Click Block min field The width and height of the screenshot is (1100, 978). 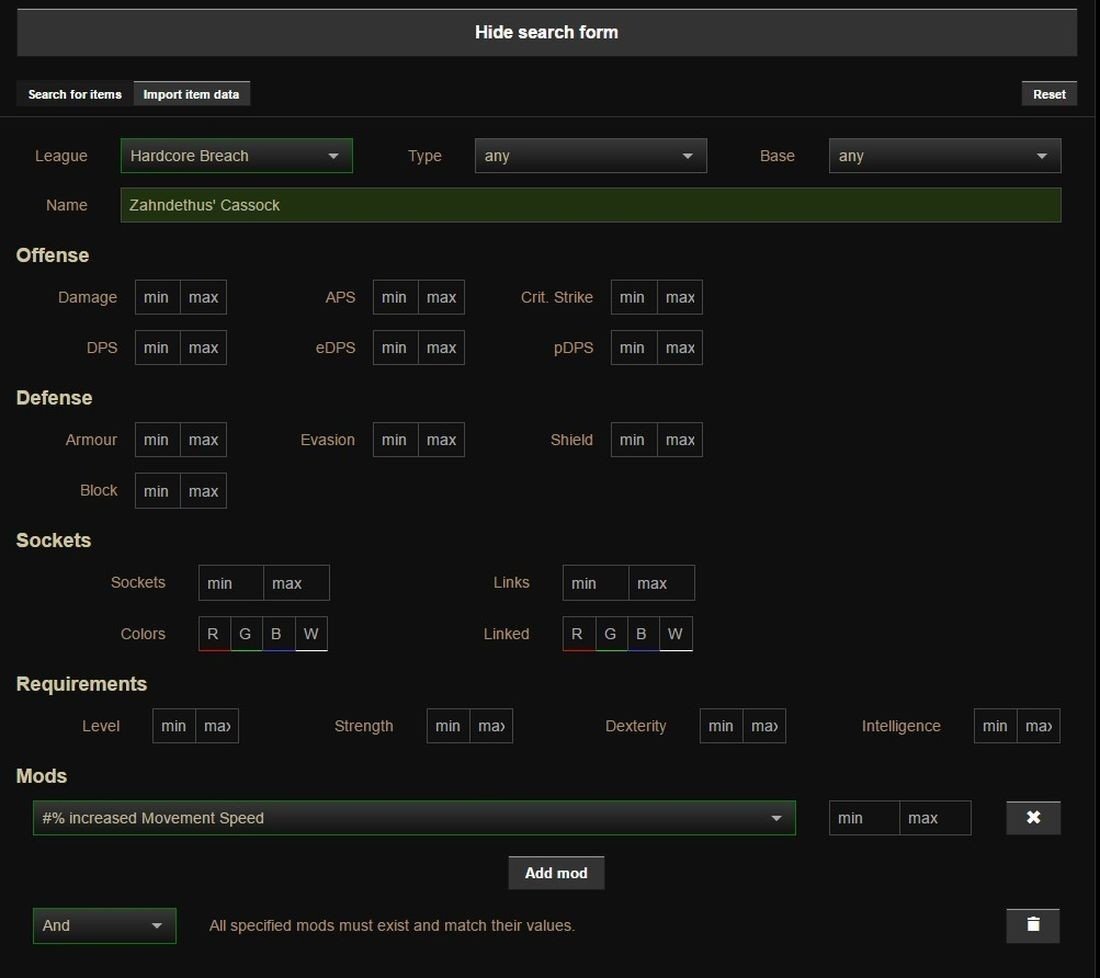pyautogui.click(x=157, y=491)
